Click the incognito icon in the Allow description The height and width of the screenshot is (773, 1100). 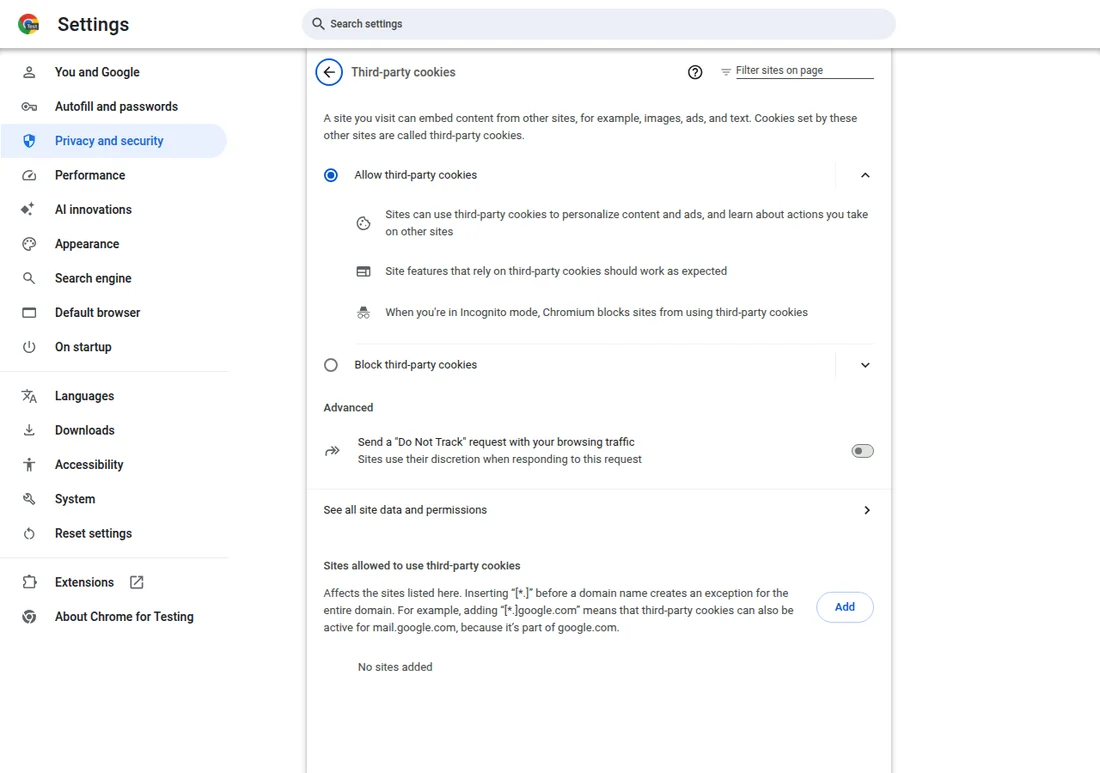363,313
